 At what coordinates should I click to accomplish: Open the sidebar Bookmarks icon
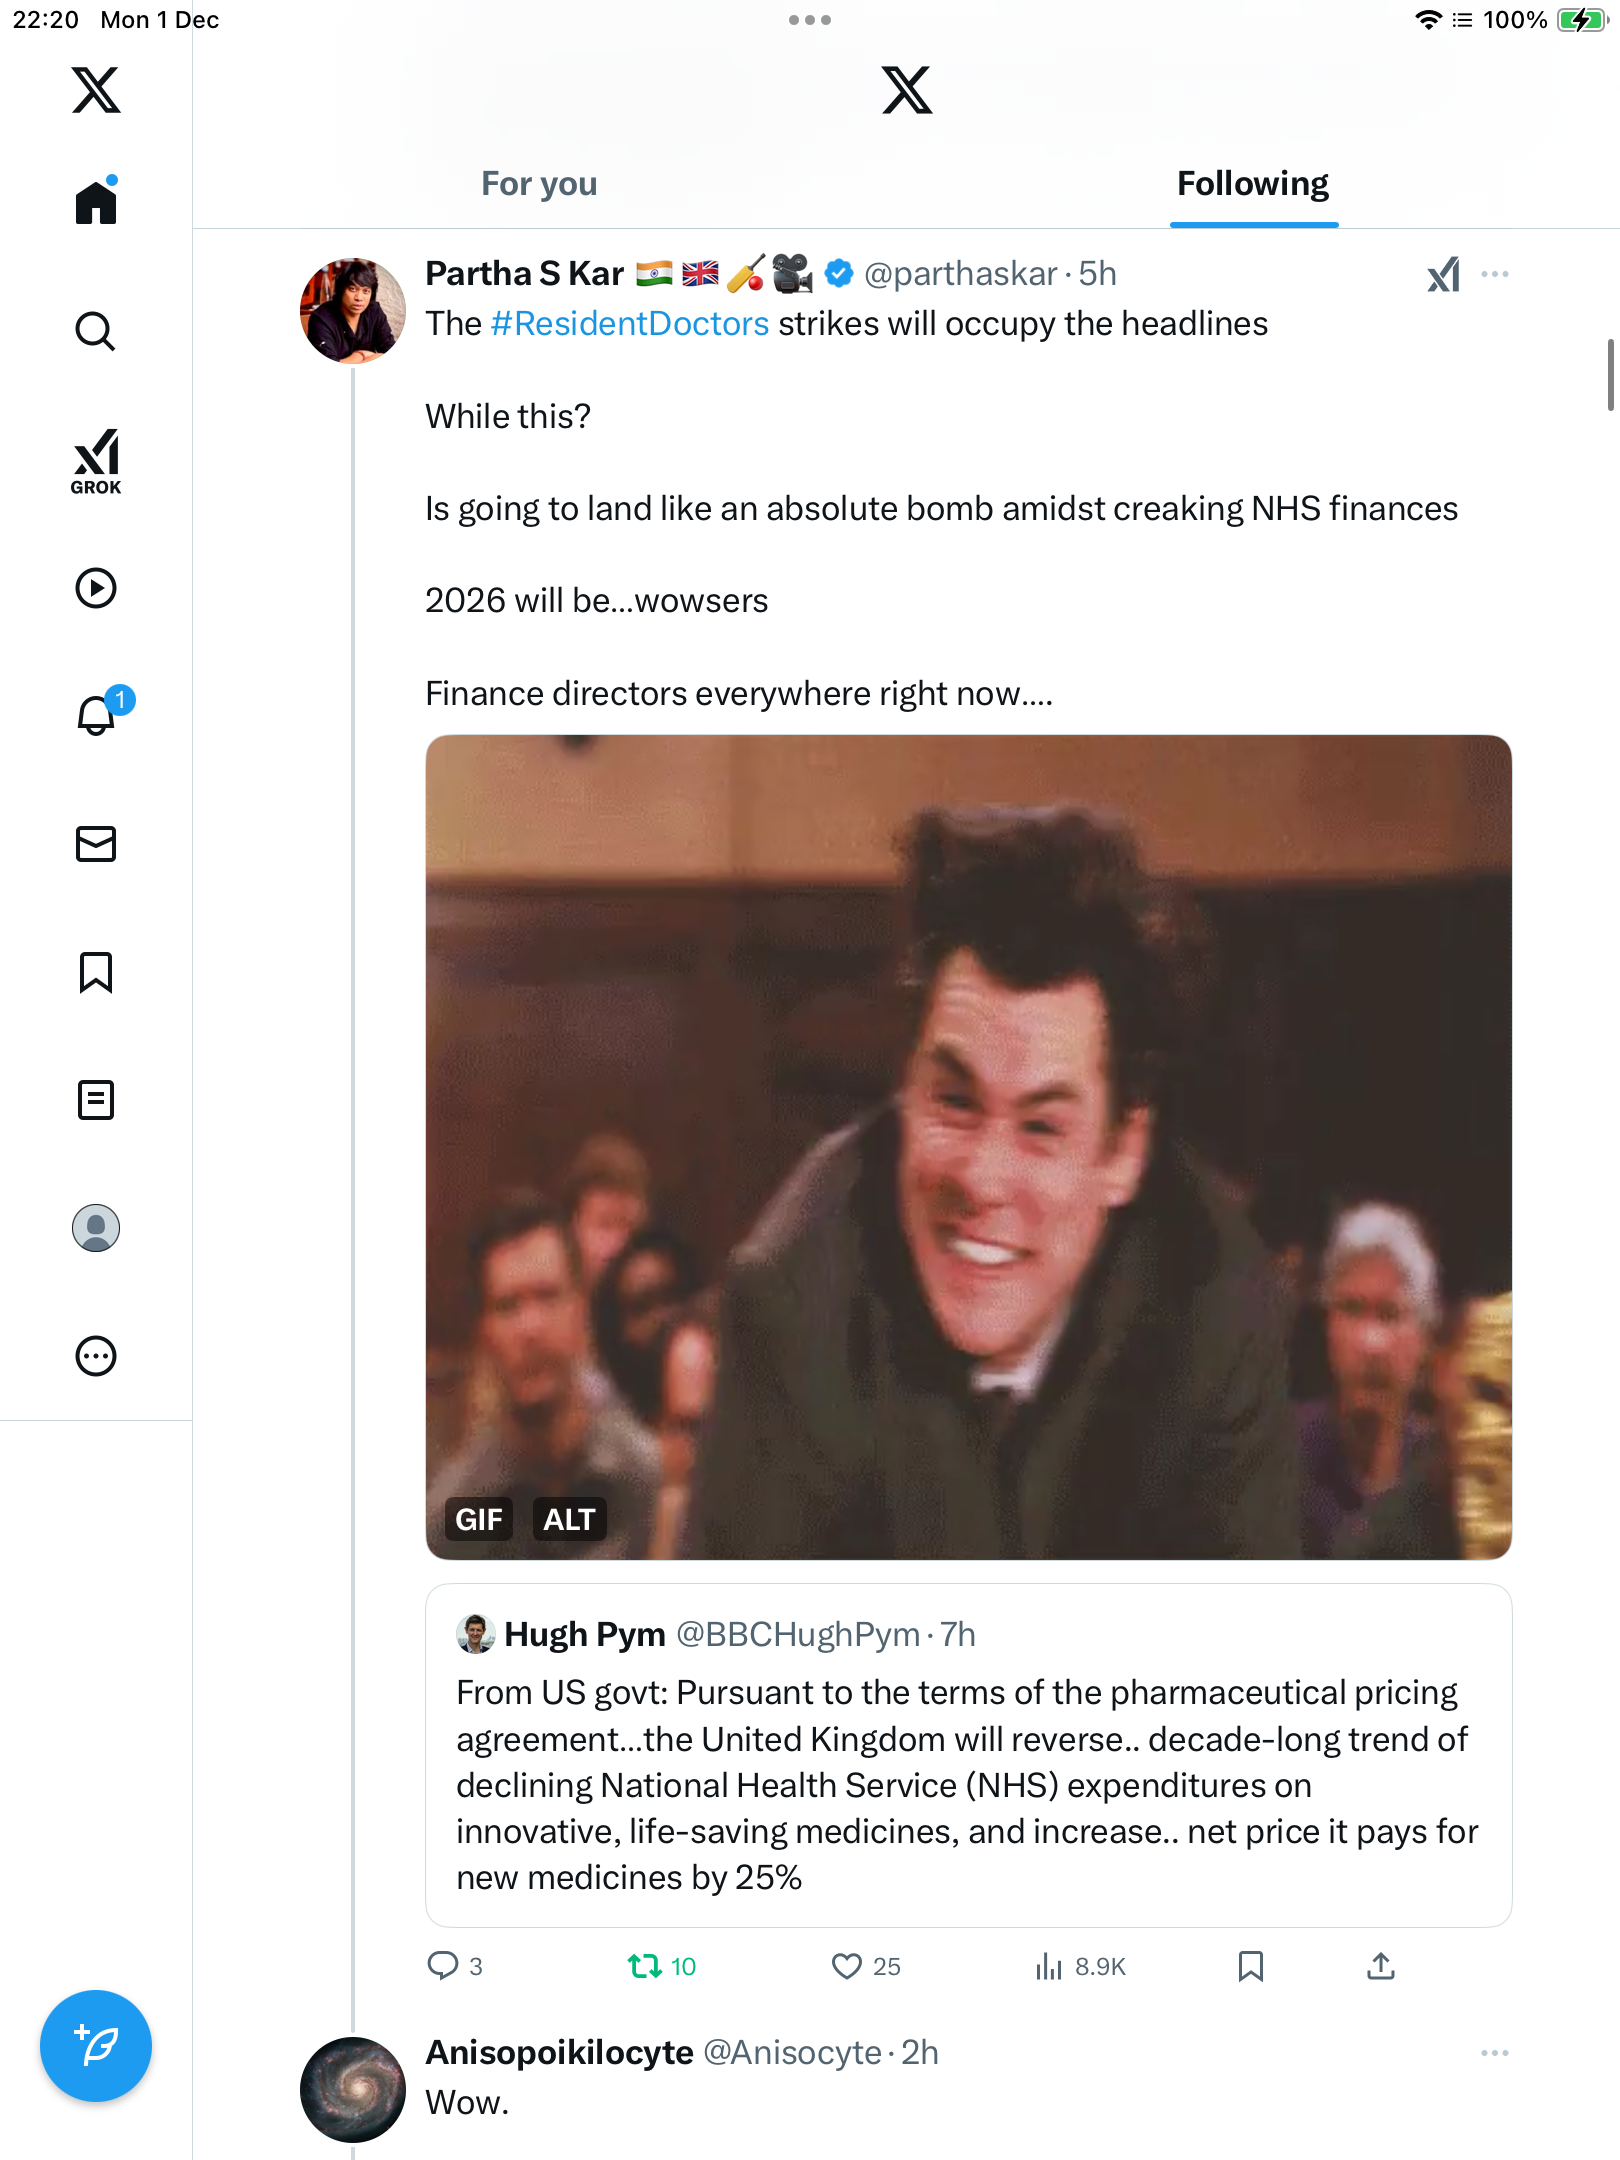coord(96,972)
